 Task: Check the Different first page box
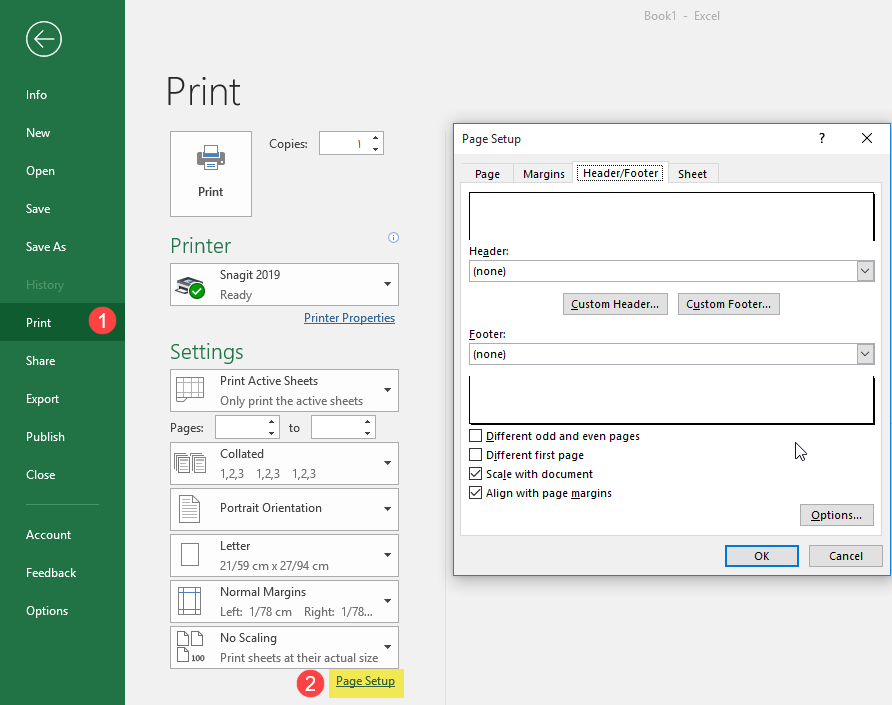click(476, 455)
